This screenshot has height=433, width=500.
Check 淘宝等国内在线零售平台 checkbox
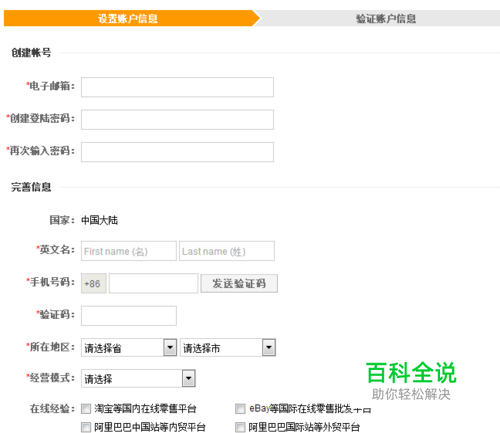[86, 409]
